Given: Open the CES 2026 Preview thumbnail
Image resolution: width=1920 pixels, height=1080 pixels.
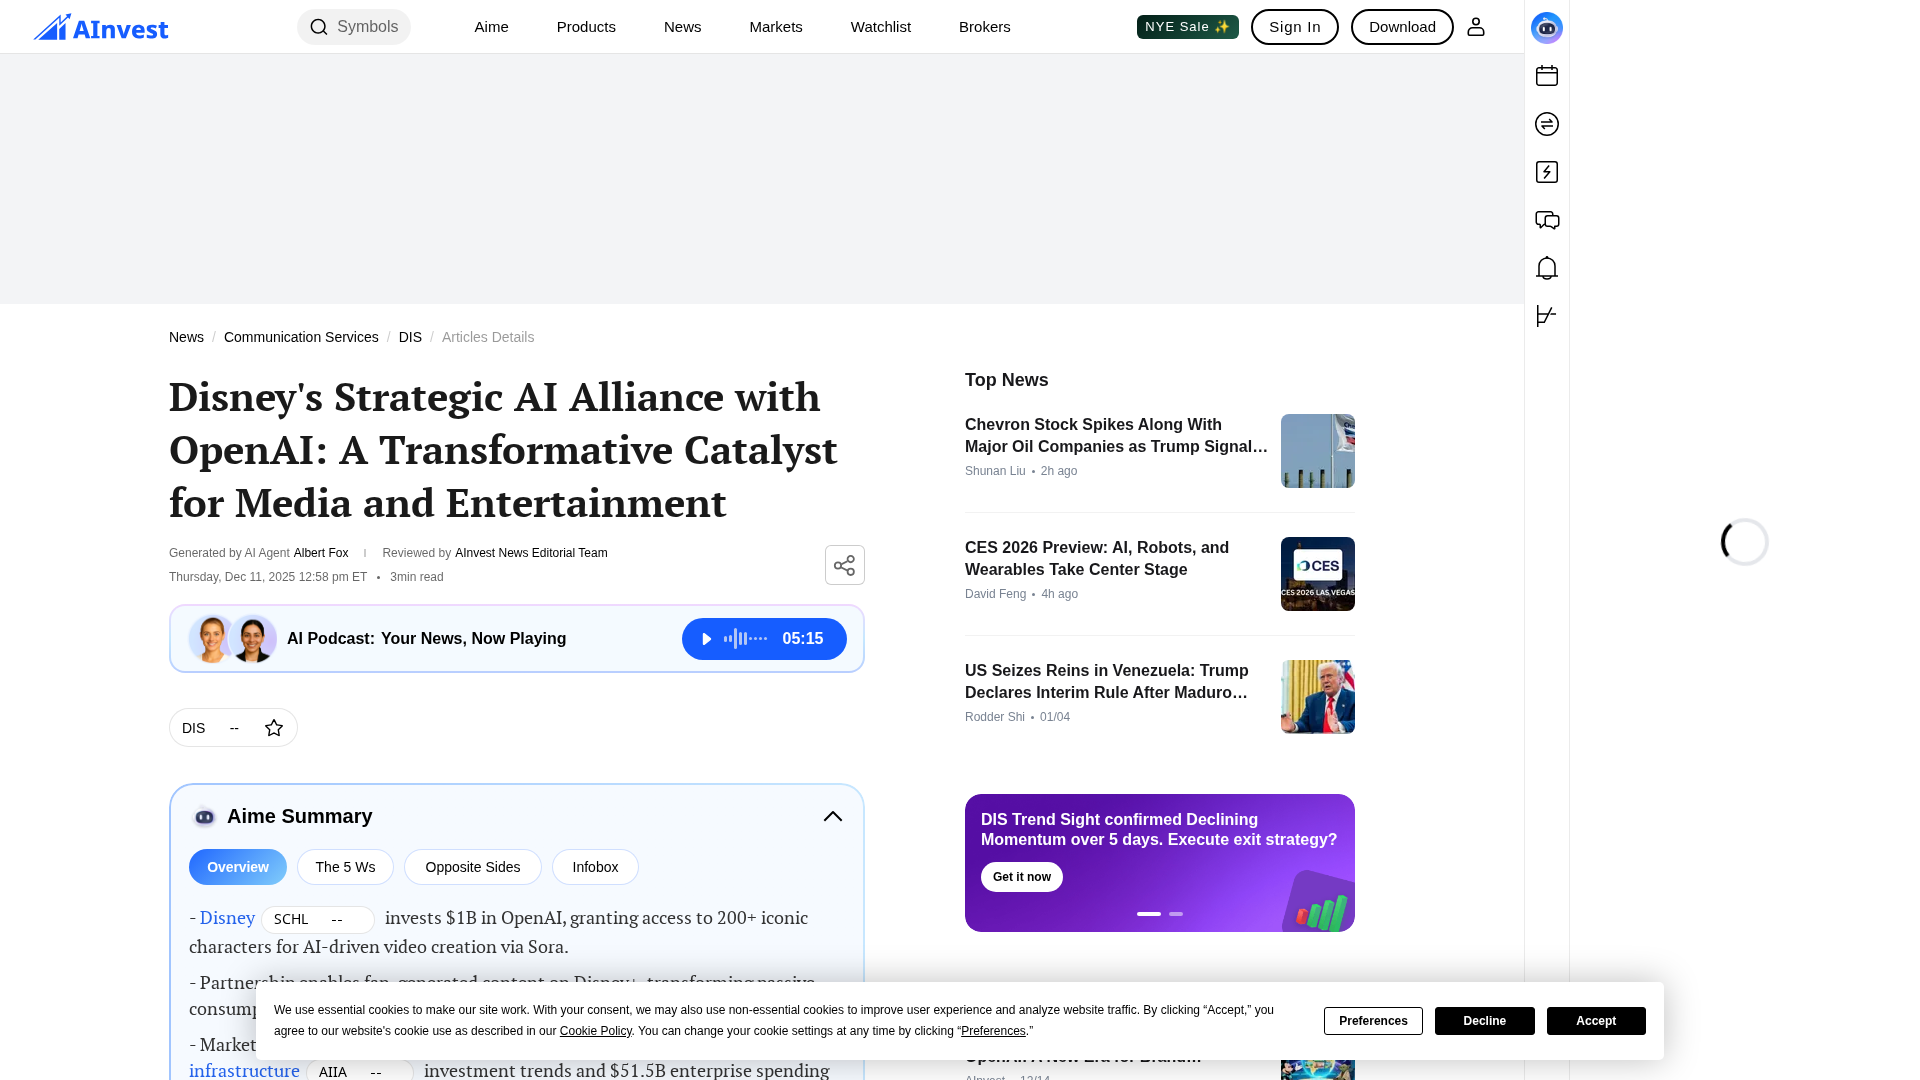Looking at the screenshot, I should (x=1317, y=574).
